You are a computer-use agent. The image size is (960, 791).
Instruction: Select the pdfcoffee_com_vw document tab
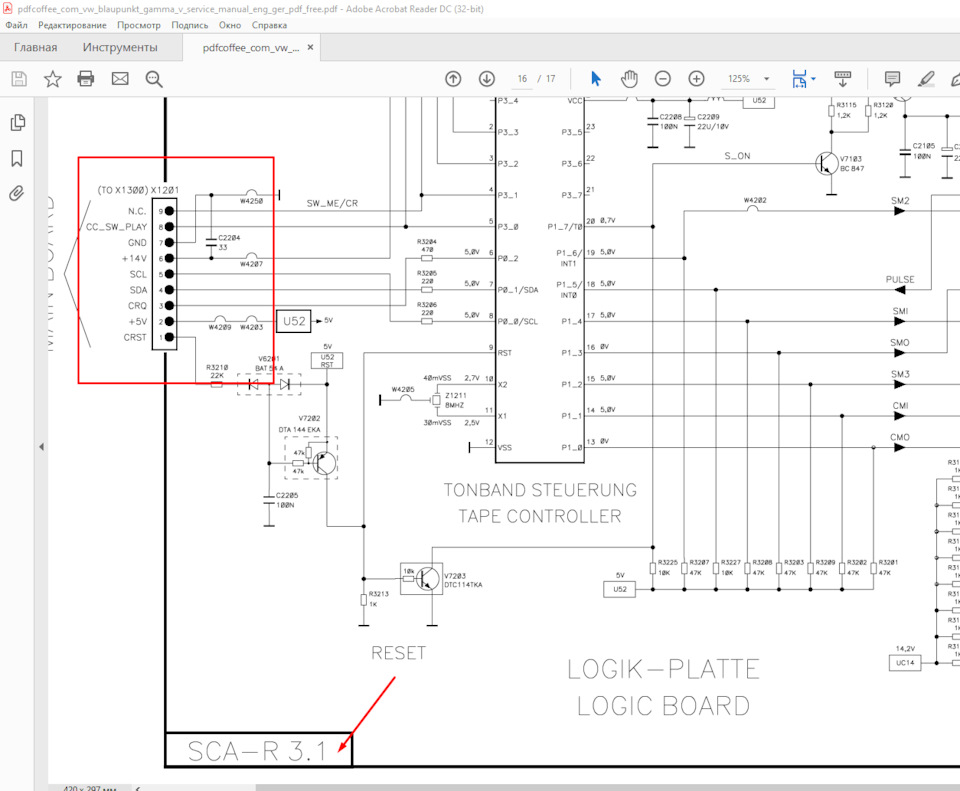(251, 48)
